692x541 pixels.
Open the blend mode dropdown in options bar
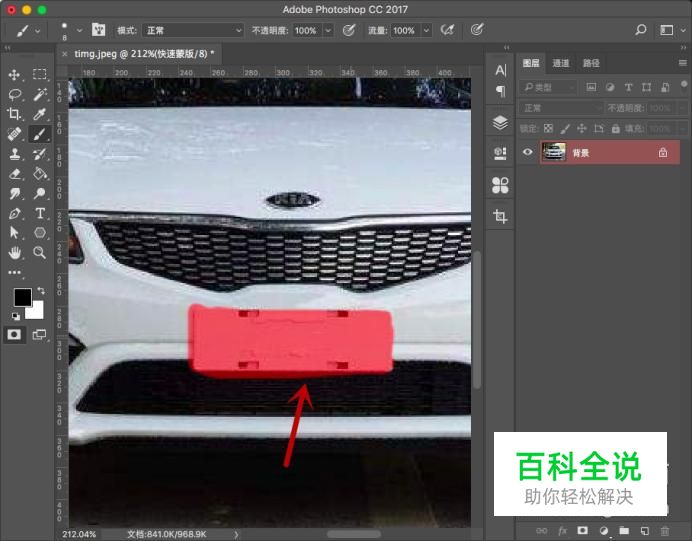[192, 30]
